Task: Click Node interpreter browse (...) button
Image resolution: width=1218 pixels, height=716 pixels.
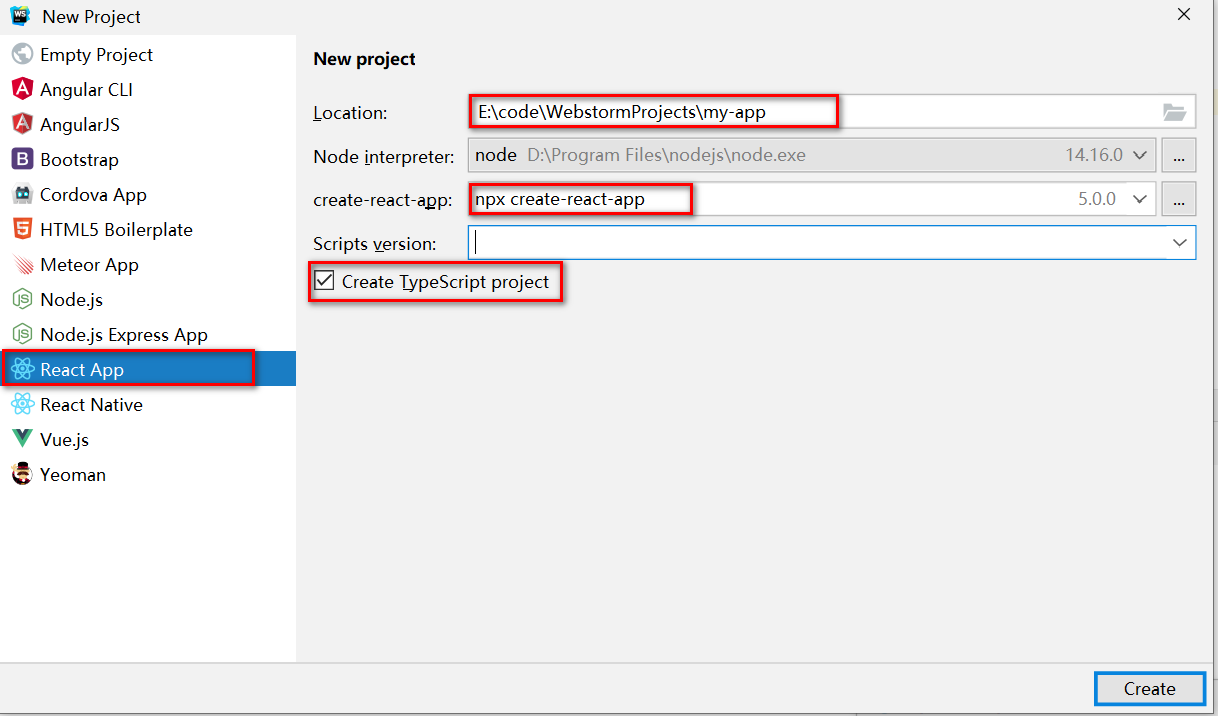Action: click(x=1180, y=155)
